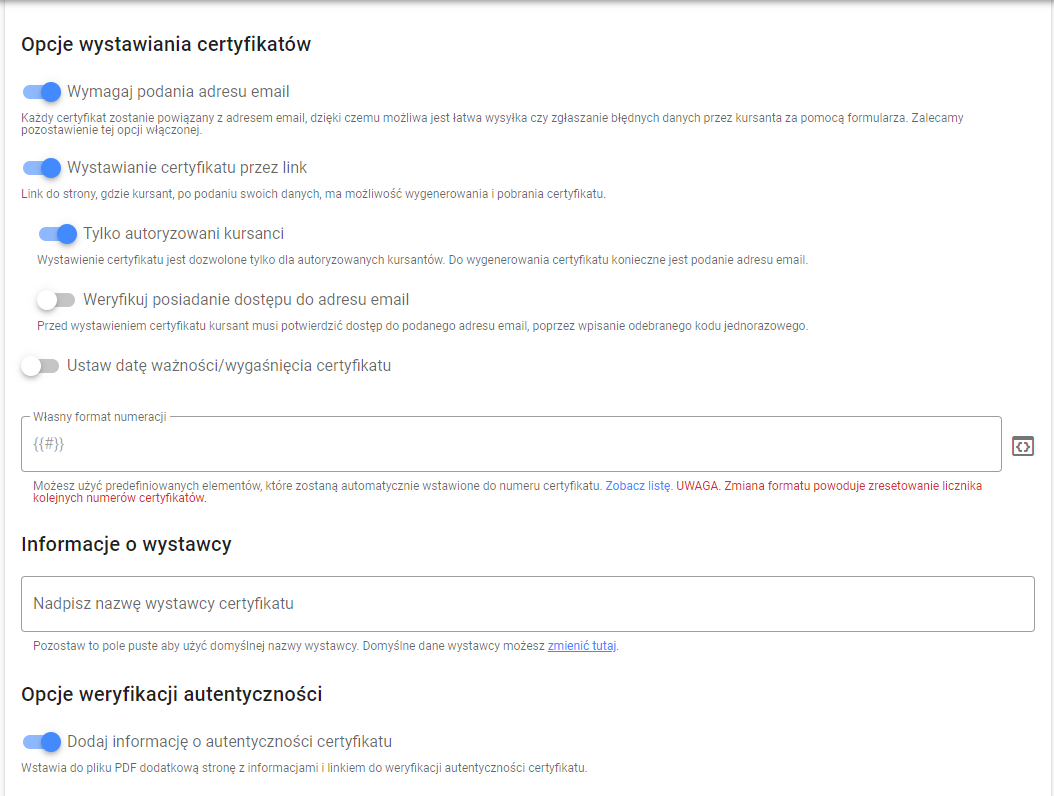The height and width of the screenshot is (796, 1054).
Task: Focus the 'Własny format numeracji' field
Action: pyautogui.click(x=511, y=444)
